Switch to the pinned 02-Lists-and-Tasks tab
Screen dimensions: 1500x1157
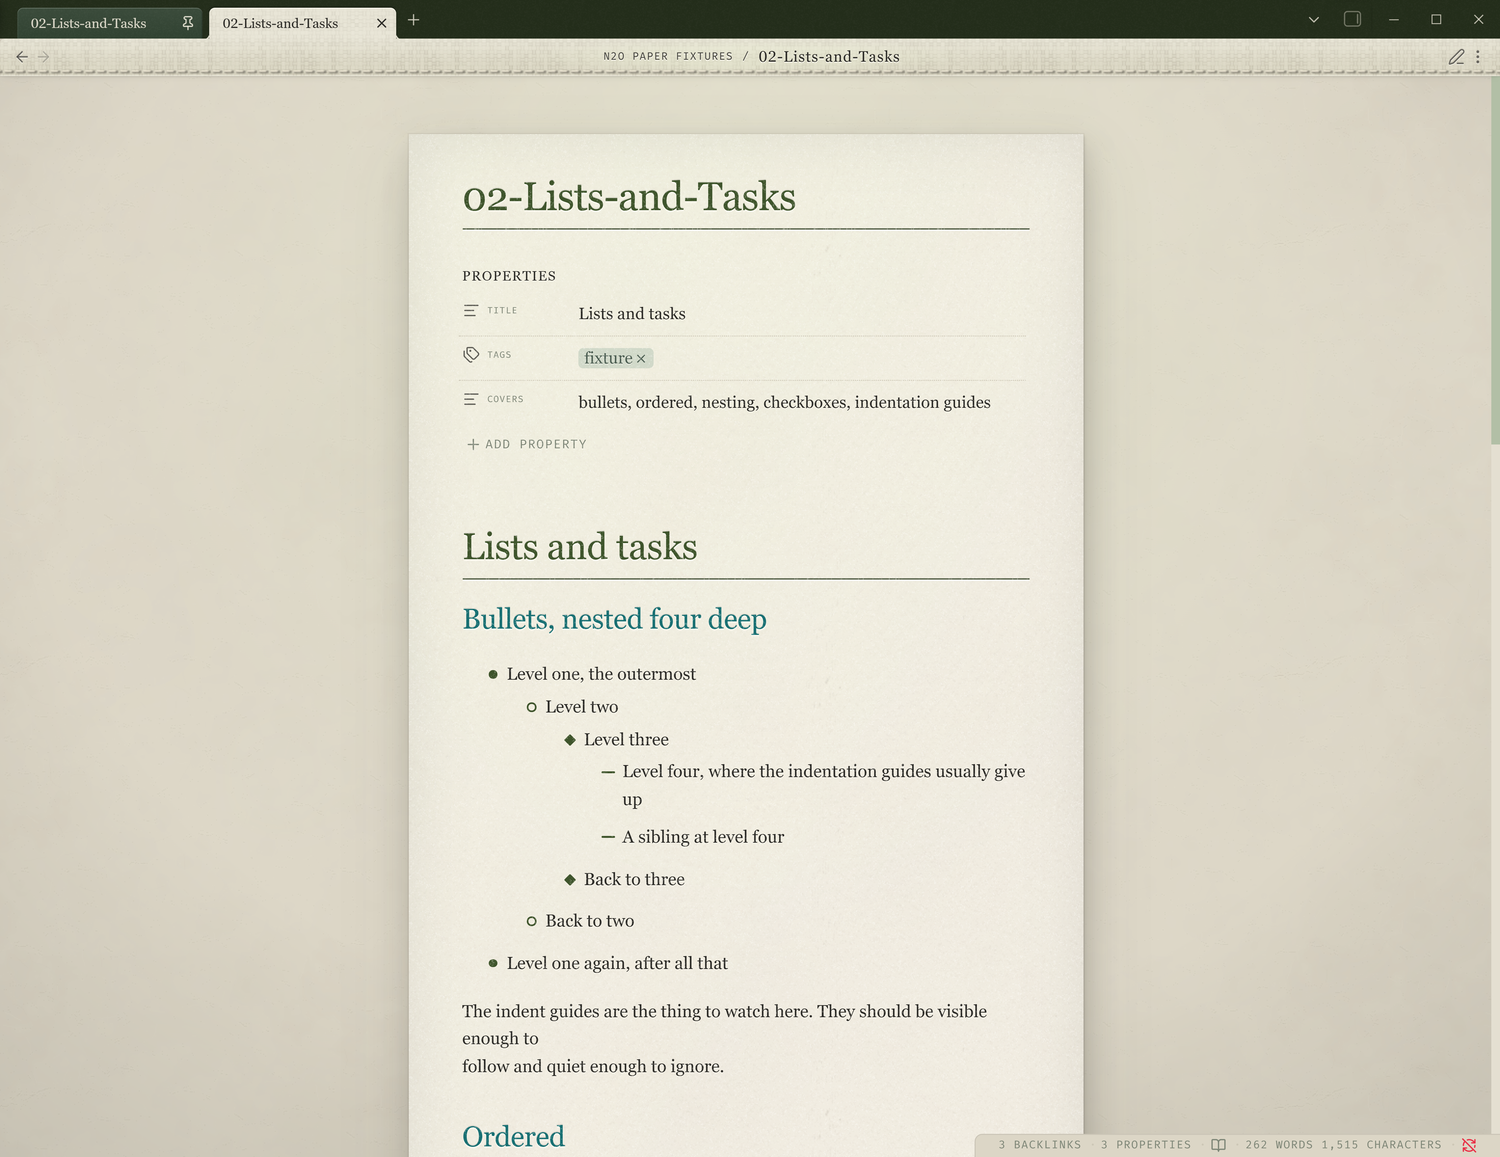[x=108, y=23]
